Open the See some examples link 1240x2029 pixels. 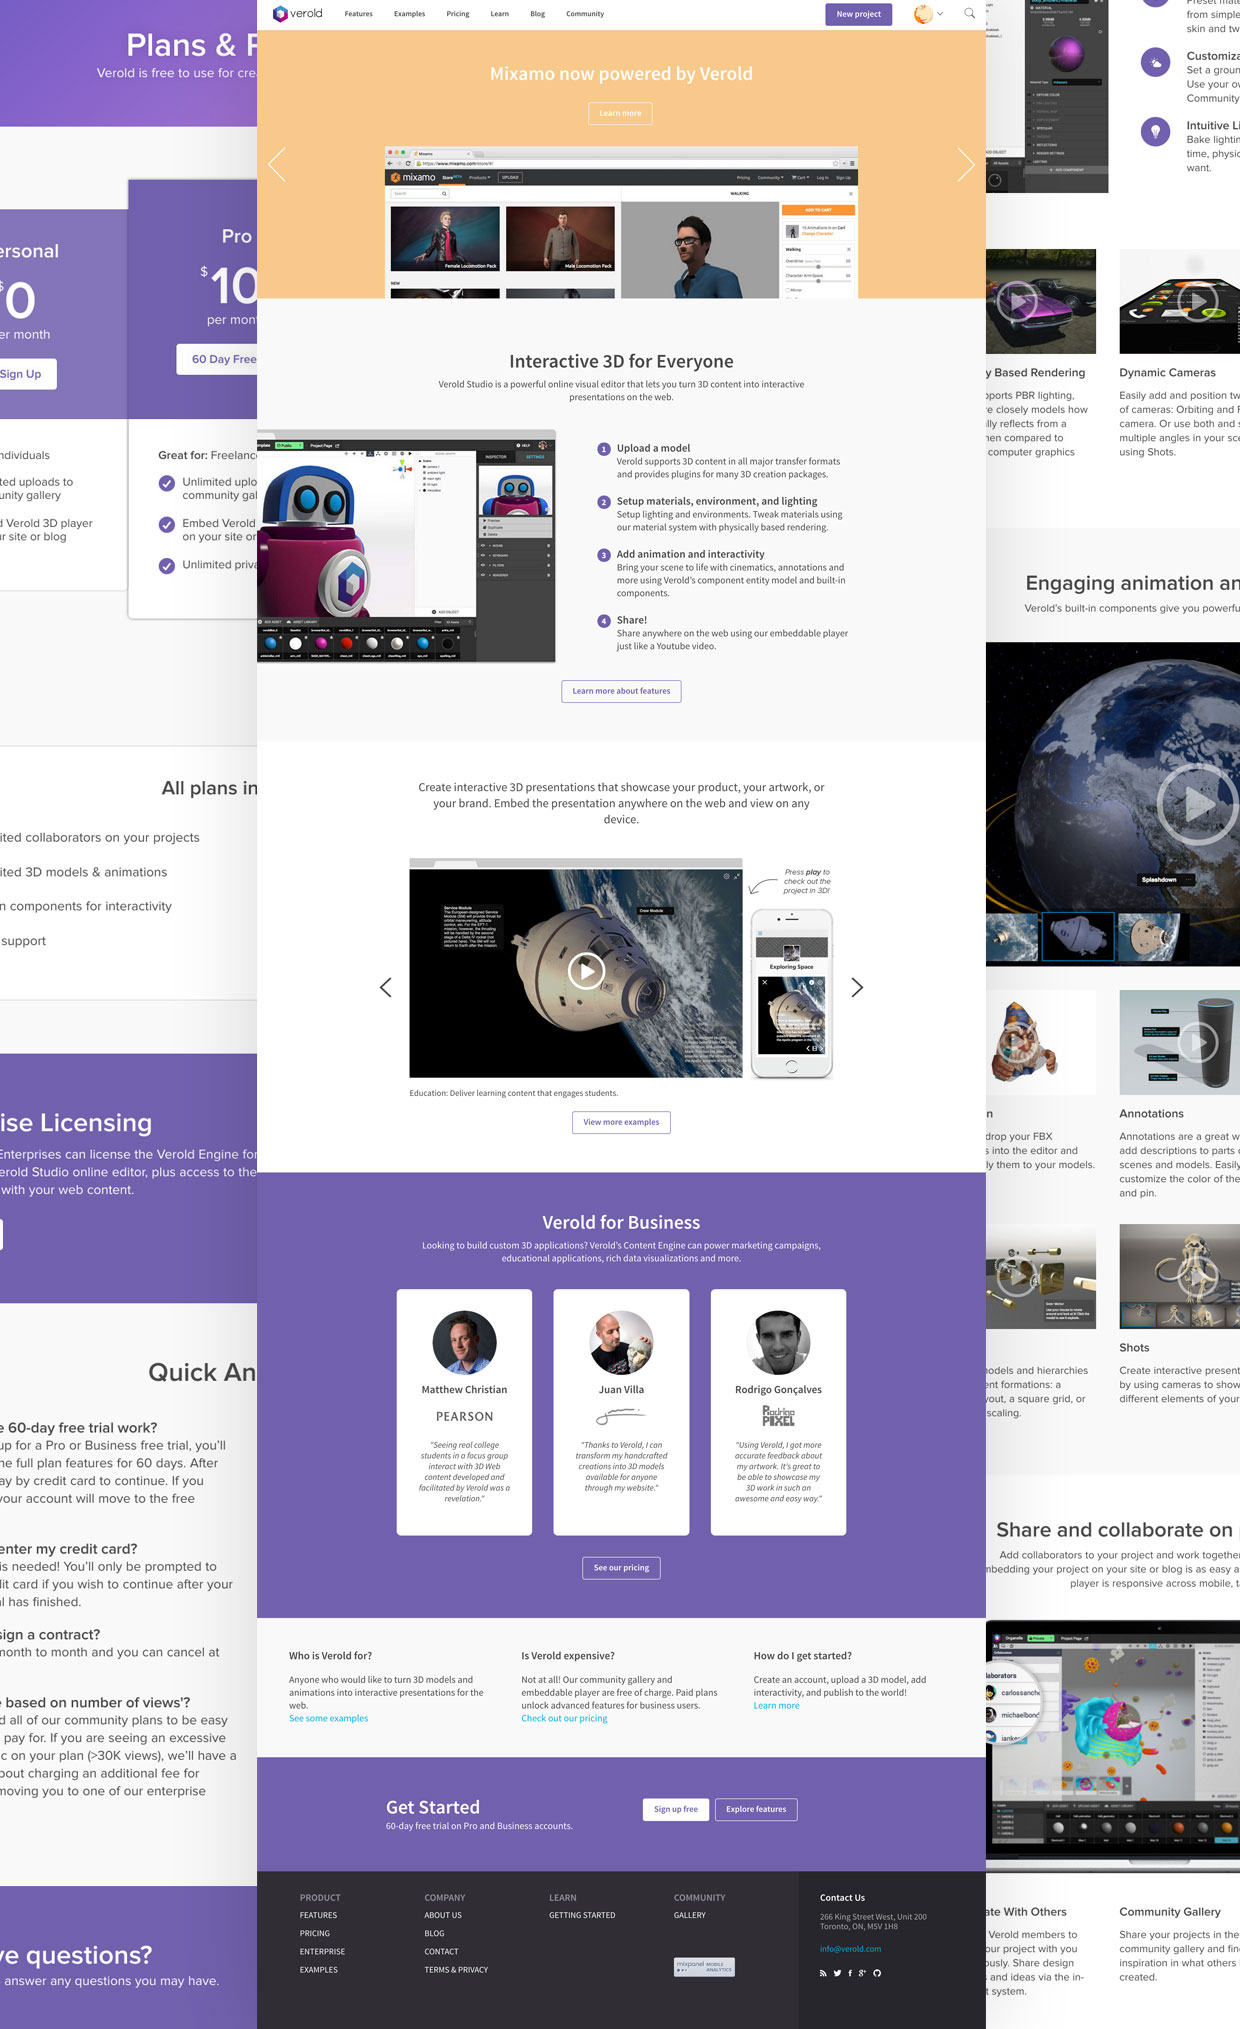click(x=328, y=1718)
